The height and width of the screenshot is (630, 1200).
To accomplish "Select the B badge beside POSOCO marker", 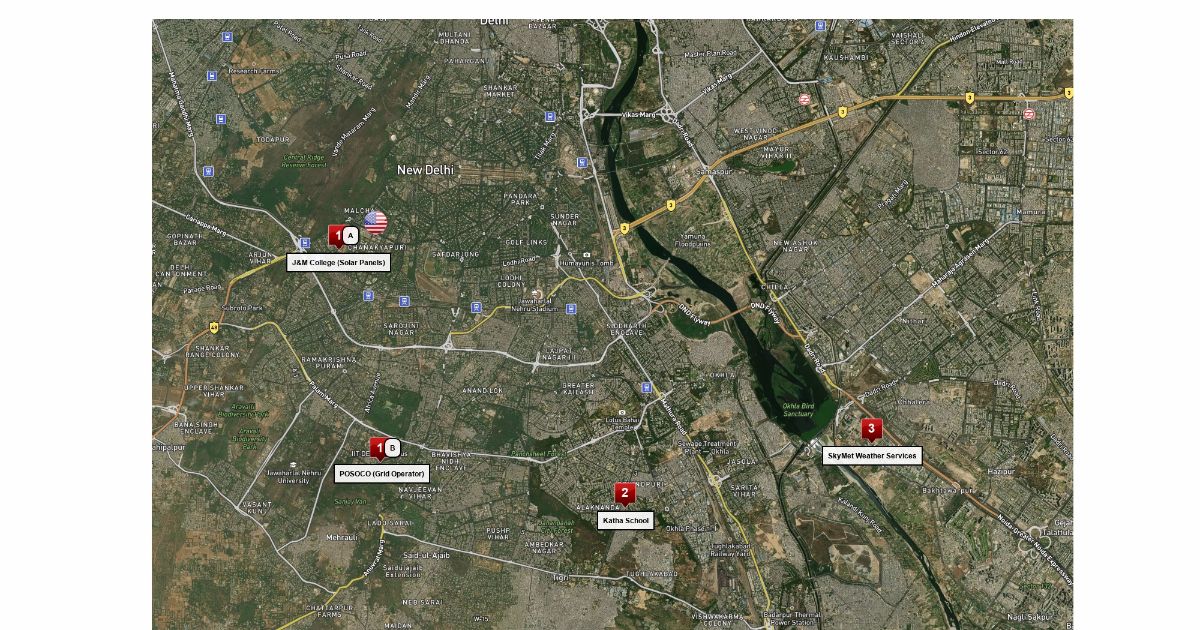I will (x=392, y=447).
